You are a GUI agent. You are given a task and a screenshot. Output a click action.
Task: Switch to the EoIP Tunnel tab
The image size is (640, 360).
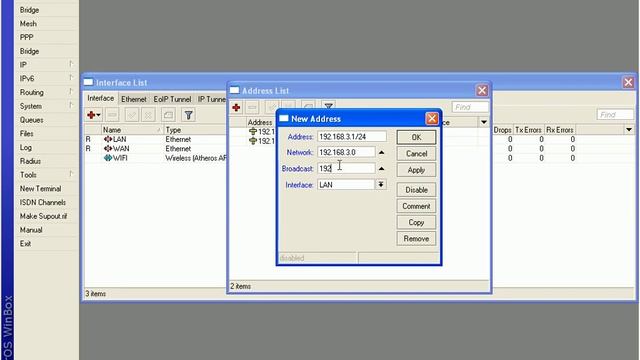click(172, 99)
